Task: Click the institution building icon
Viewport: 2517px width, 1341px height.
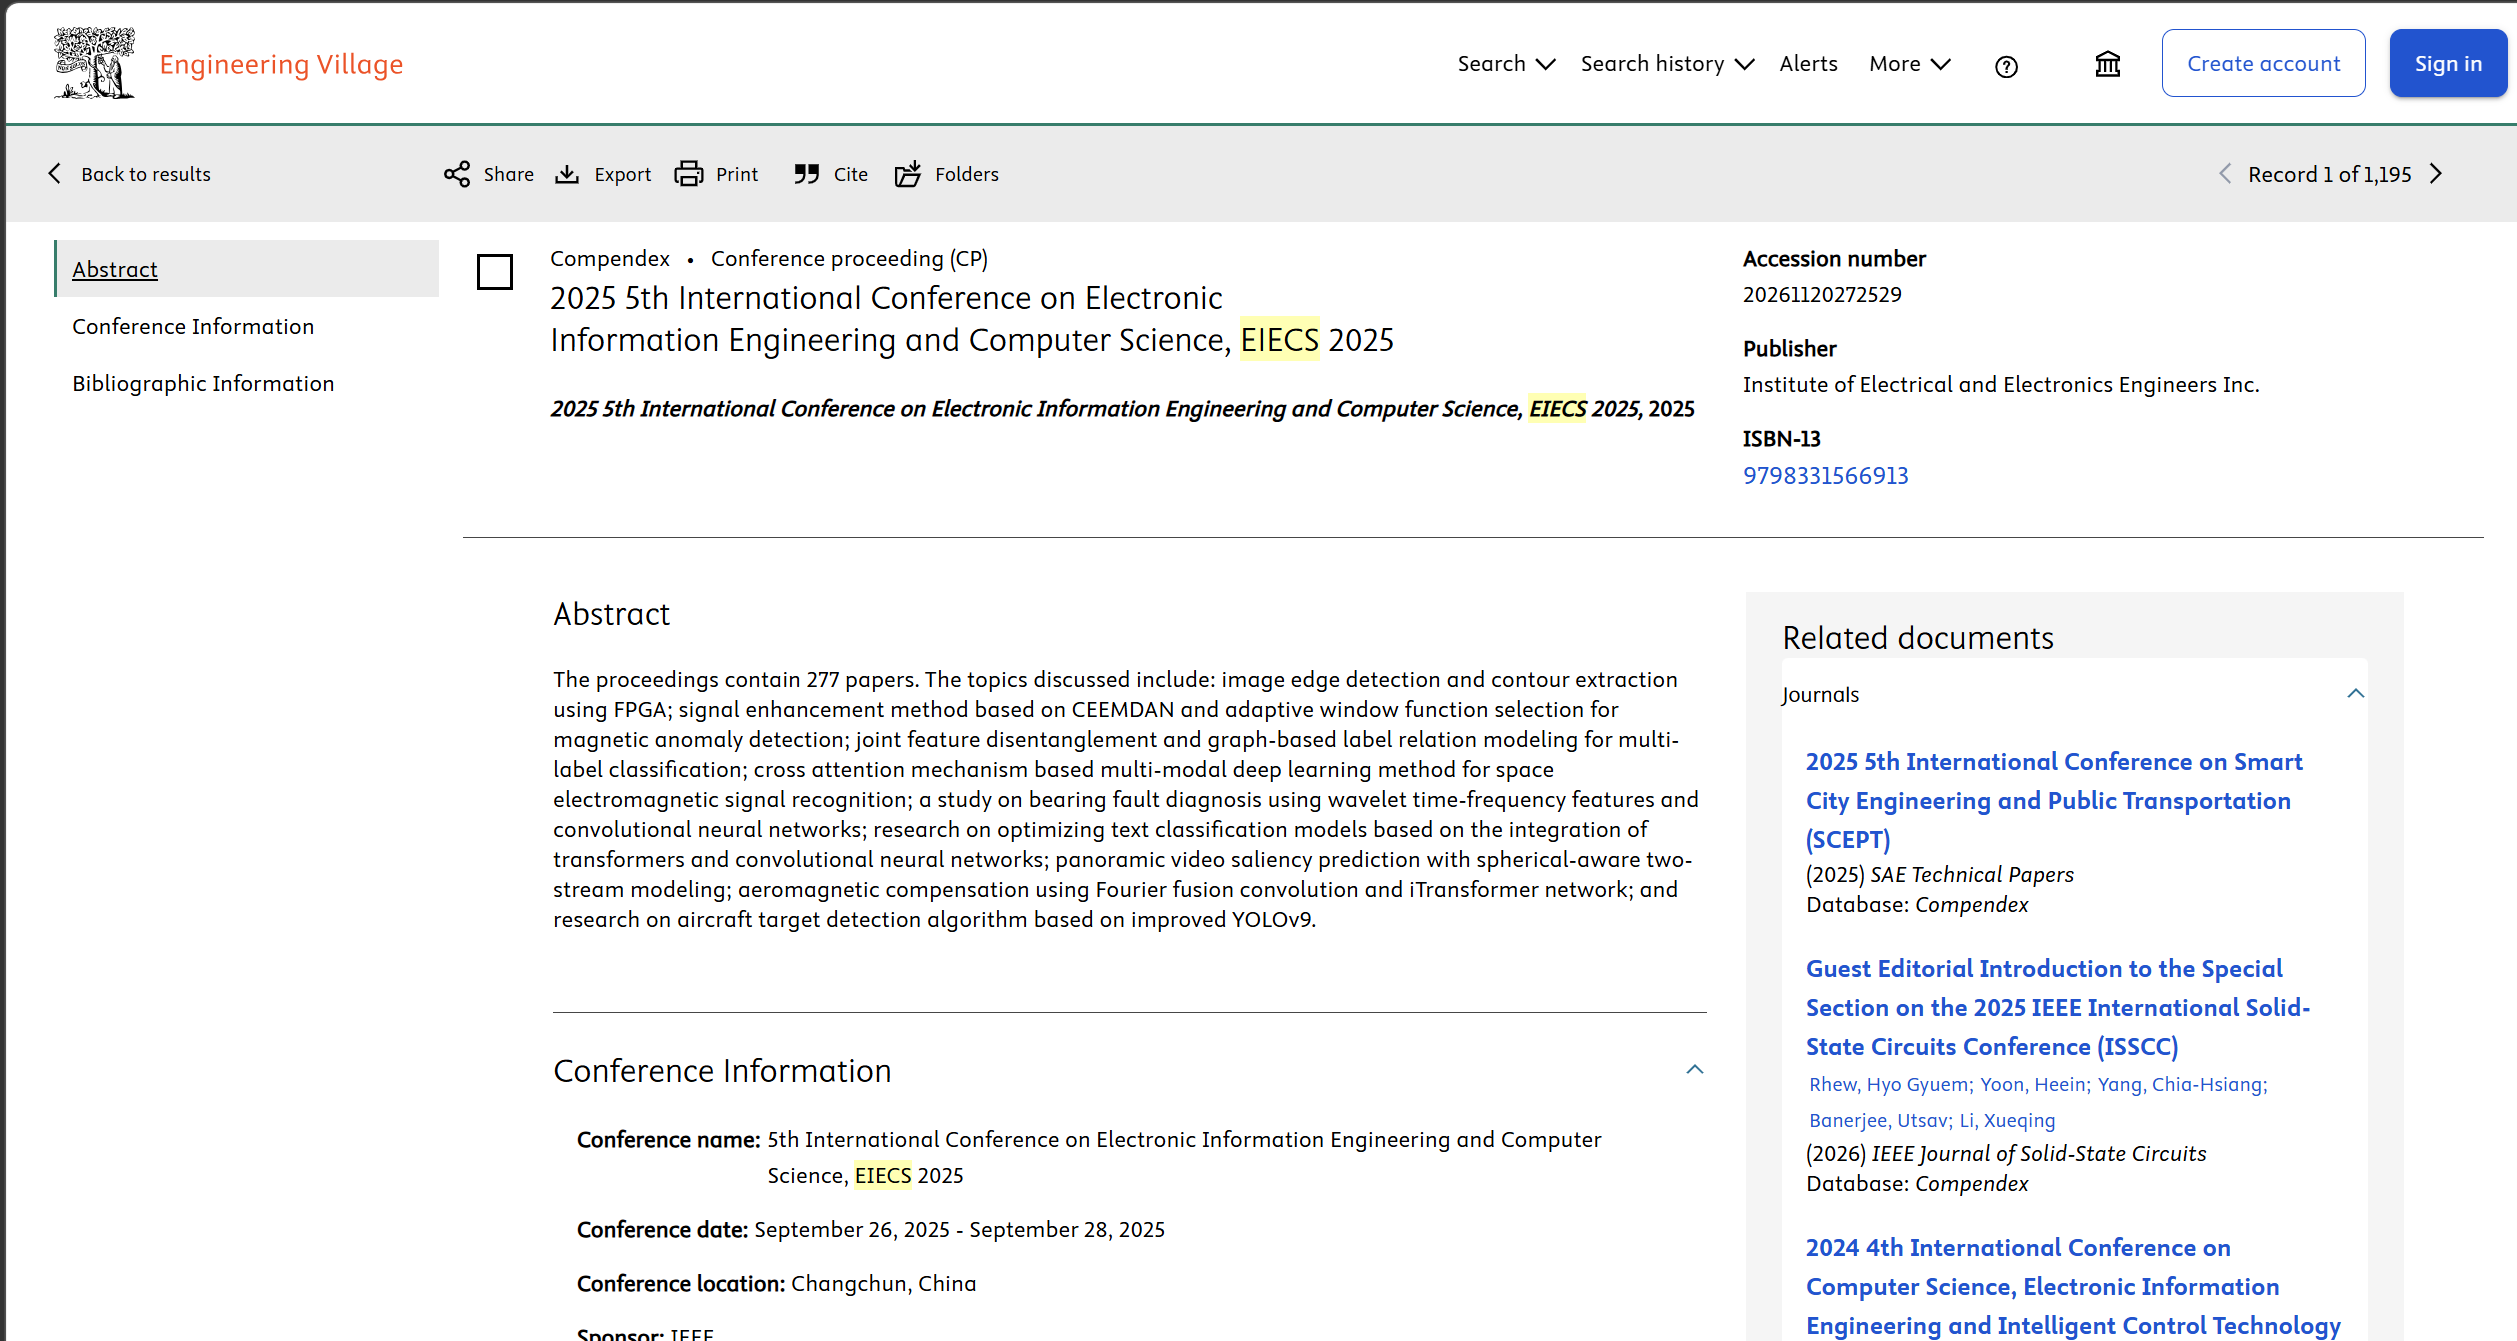Action: click(x=2108, y=64)
